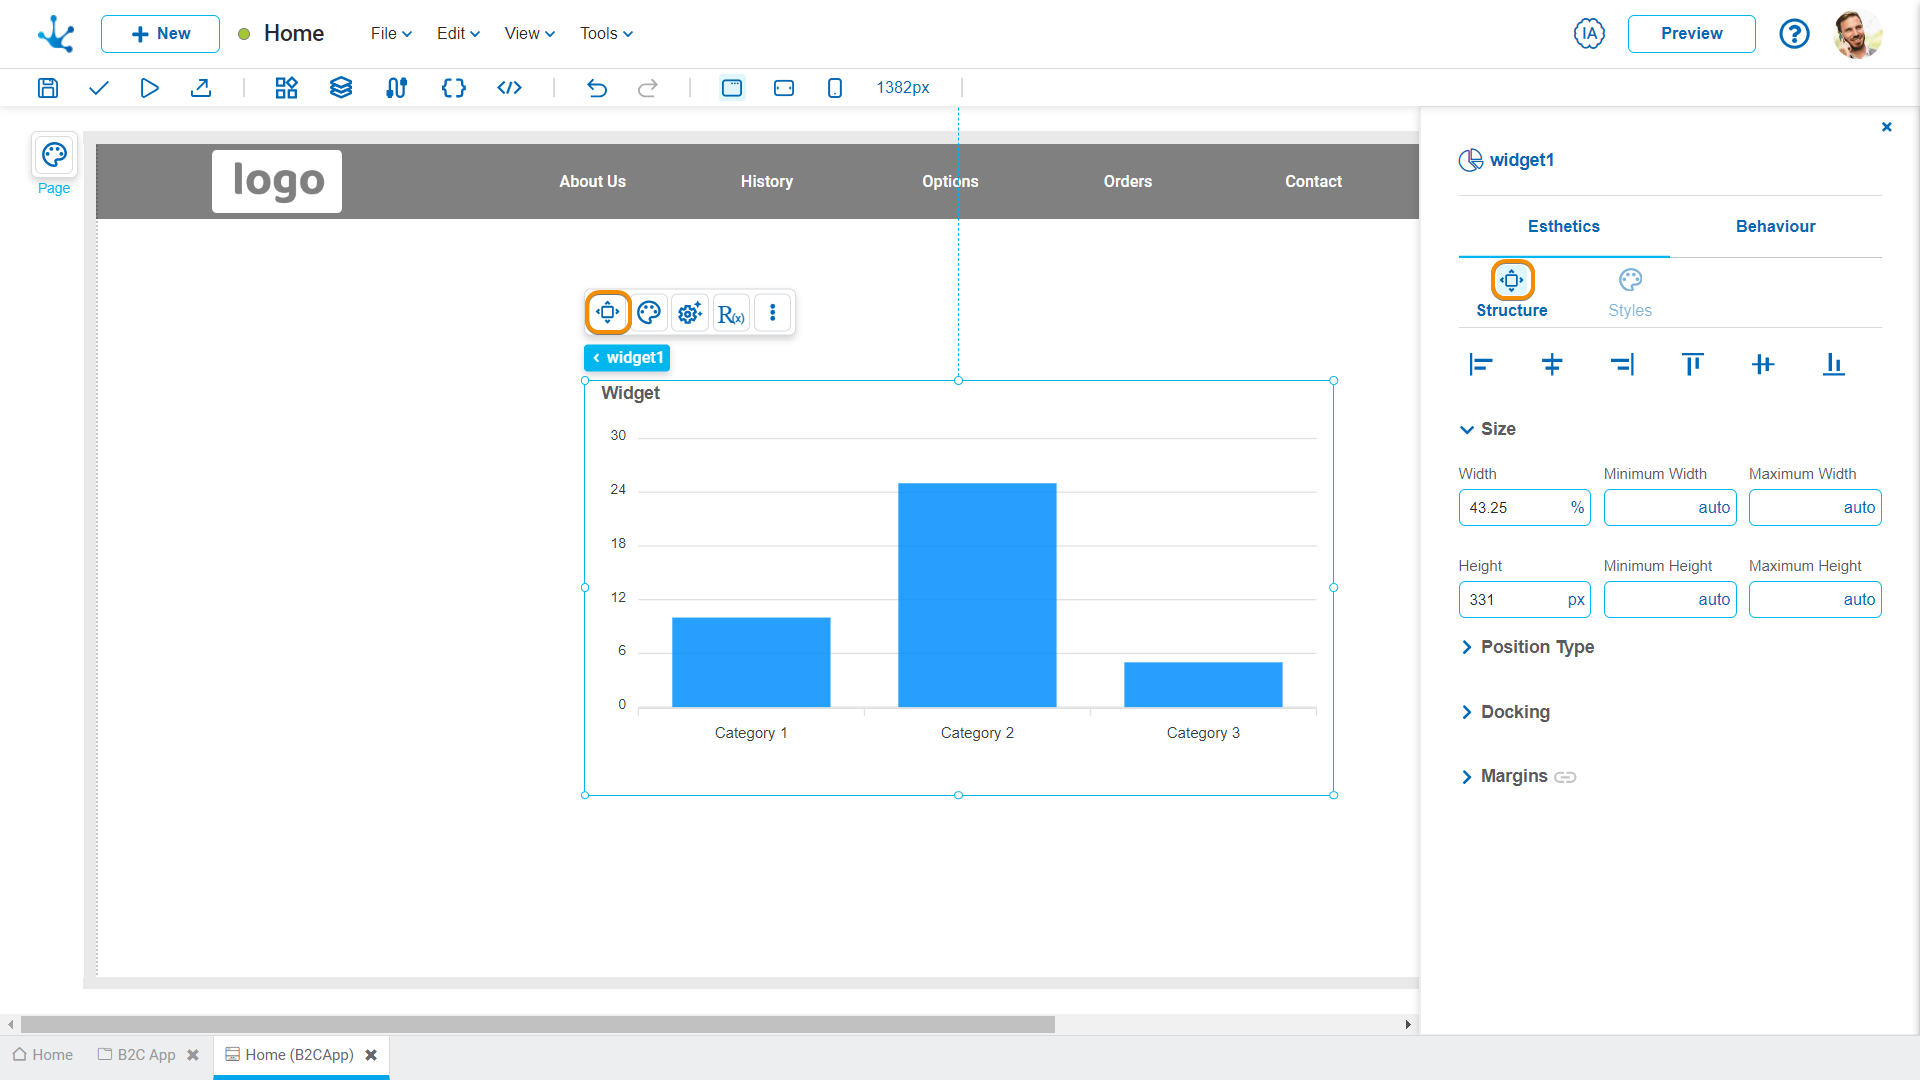Image resolution: width=1920 pixels, height=1080 pixels.
Task: Toggle the Behaviour tab in widget panel
Action: (x=1775, y=227)
